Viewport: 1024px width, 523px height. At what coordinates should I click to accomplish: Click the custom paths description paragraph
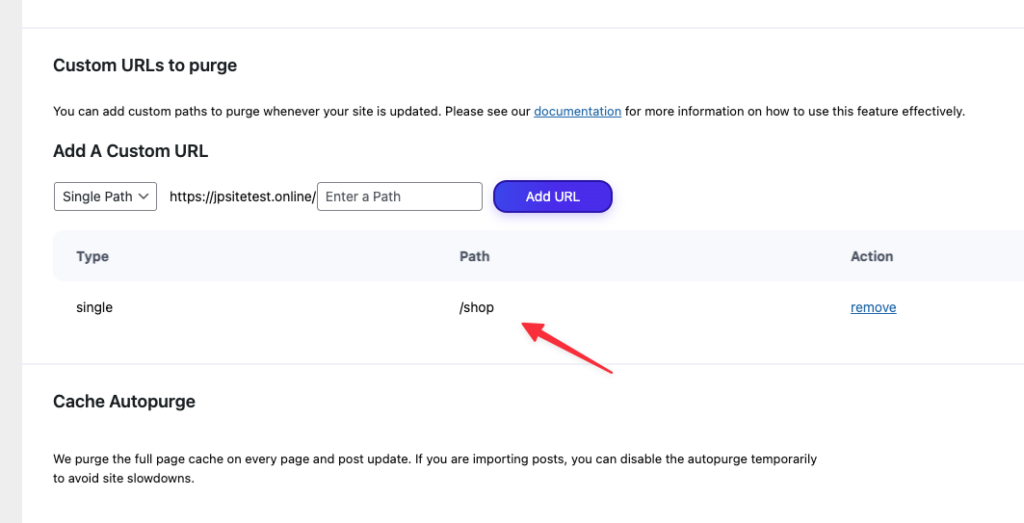click(x=290, y=111)
